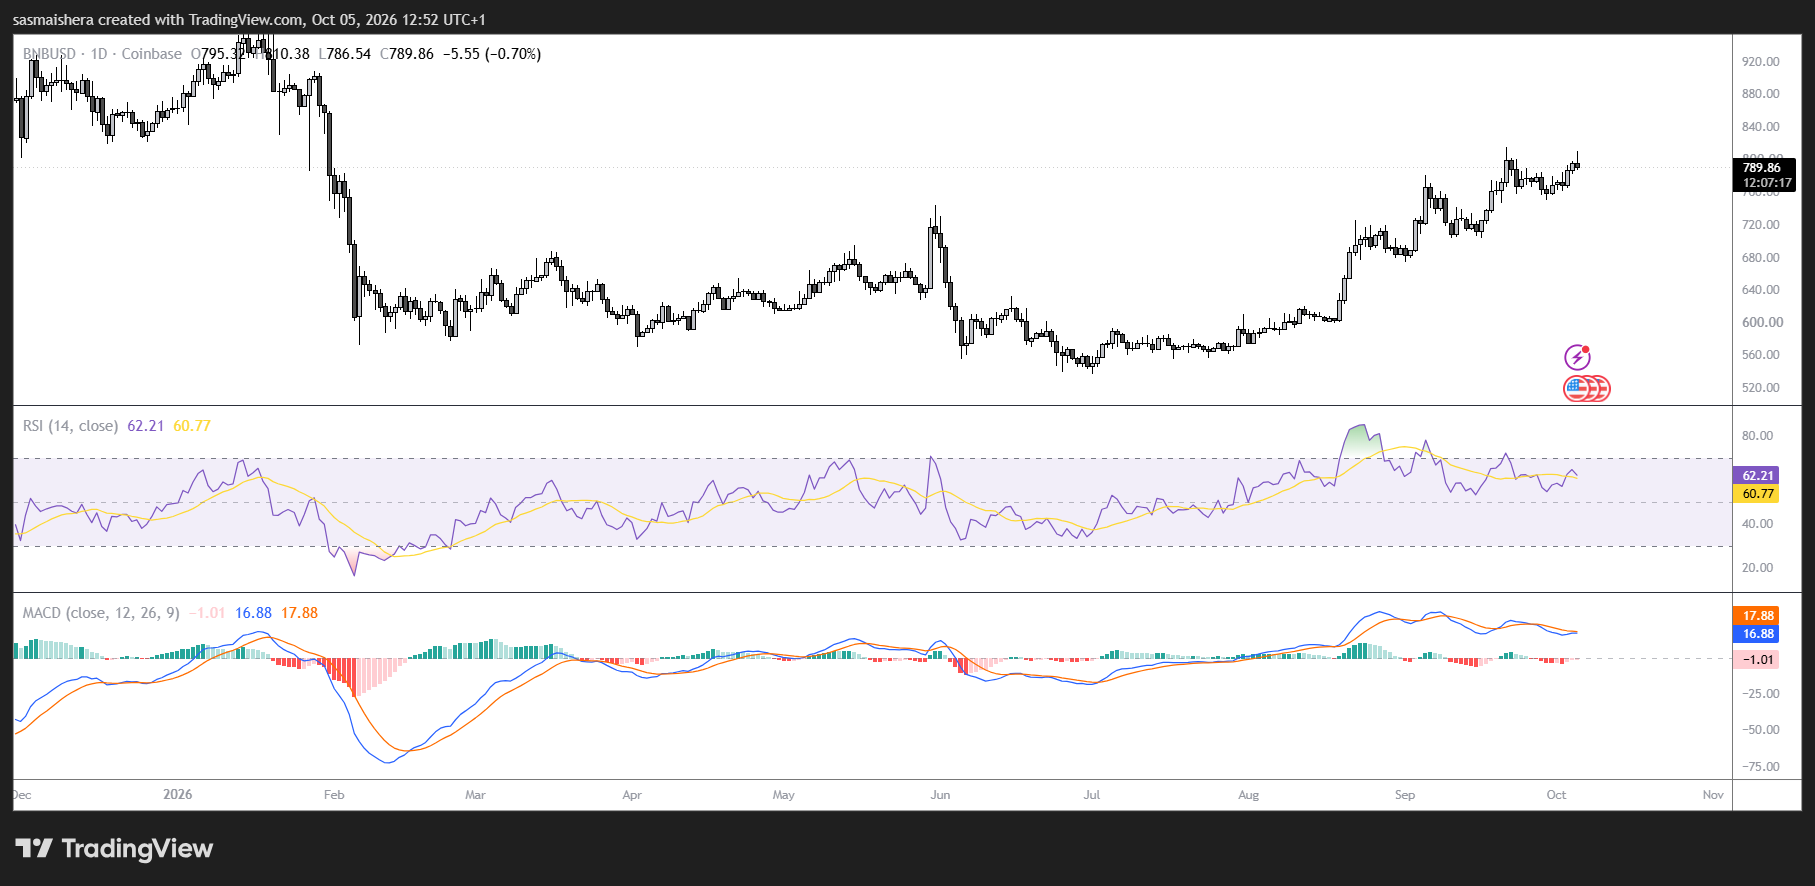The image size is (1815, 886).
Task: Click the blue 16.88 tag on MACD axis
Action: pos(1757,634)
